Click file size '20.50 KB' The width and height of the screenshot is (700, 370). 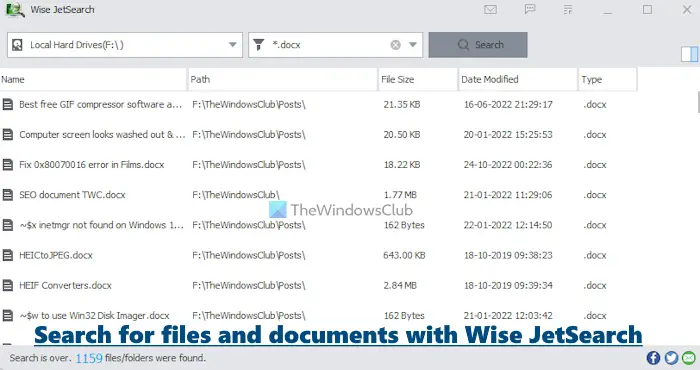[x=402, y=134]
